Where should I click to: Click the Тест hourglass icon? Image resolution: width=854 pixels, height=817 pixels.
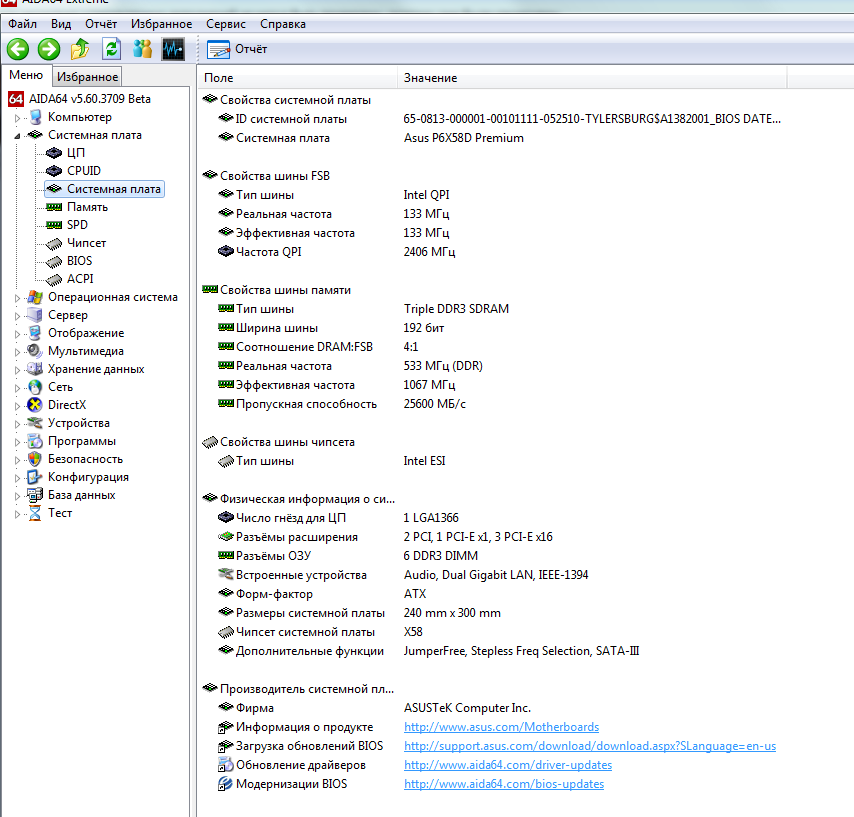click(x=35, y=513)
